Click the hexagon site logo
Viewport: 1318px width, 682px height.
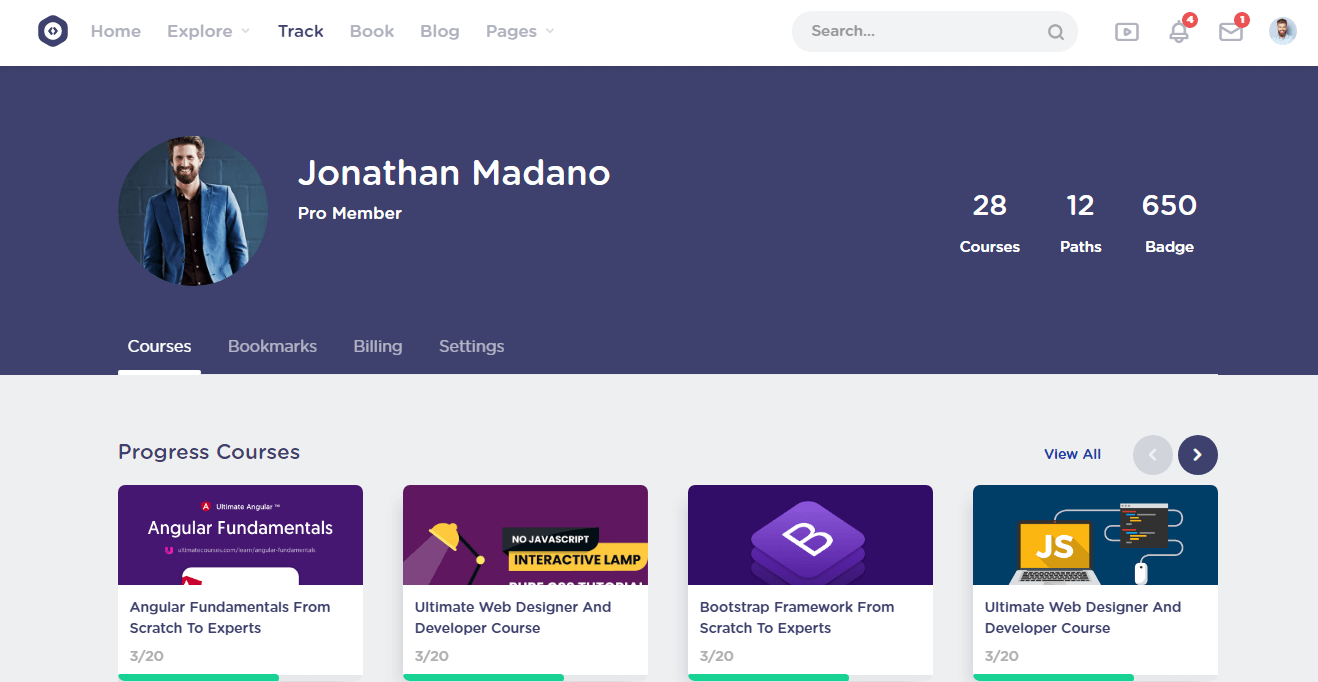click(x=53, y=31)
